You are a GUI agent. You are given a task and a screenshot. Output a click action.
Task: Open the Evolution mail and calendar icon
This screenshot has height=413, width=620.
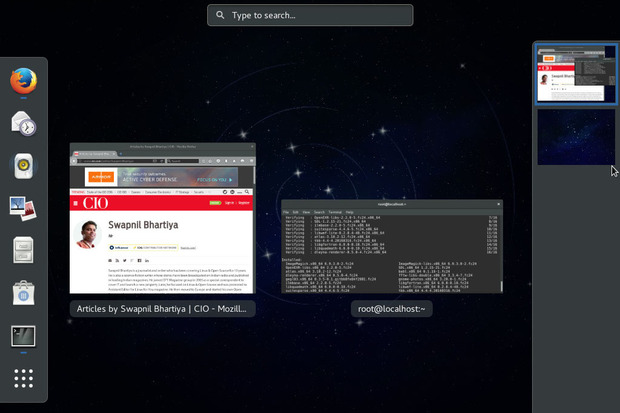[24, 123]
